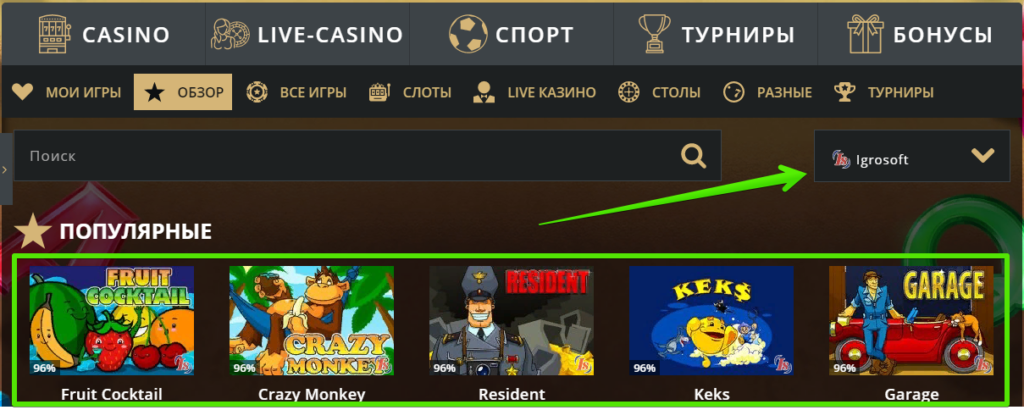Click the magnifying glass search icon
Viewport: 1024px width, 410px height.
click(694, 156)
